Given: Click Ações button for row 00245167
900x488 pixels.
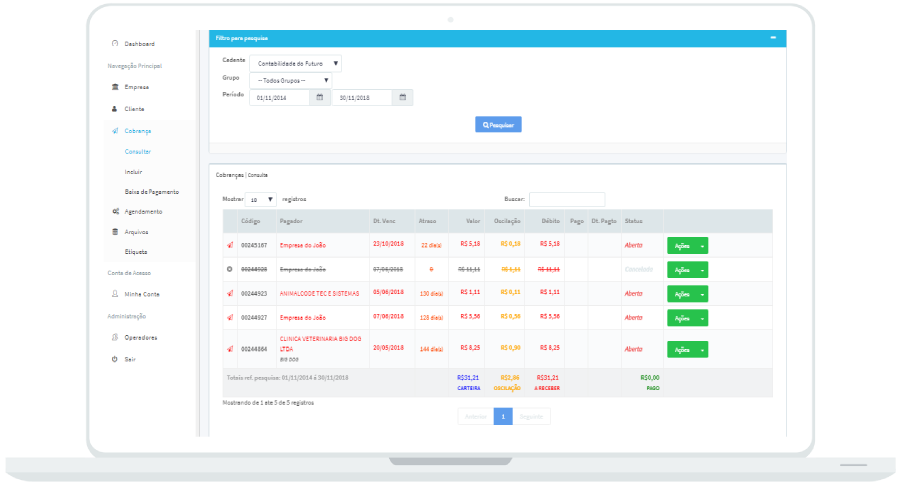Looking at the screenshot, I should tap(682, 246).
